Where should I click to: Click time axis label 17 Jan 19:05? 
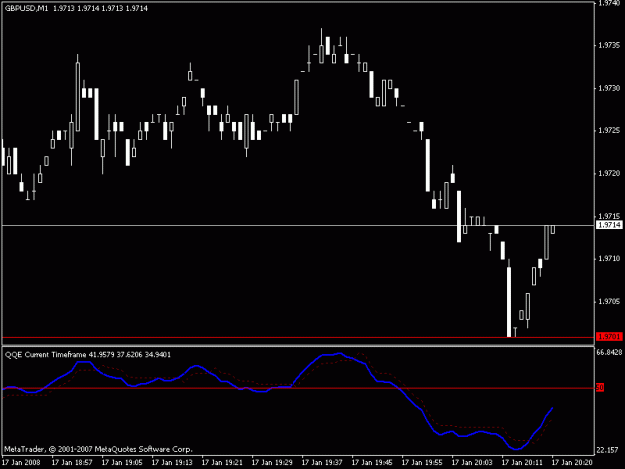coord(122,462)
